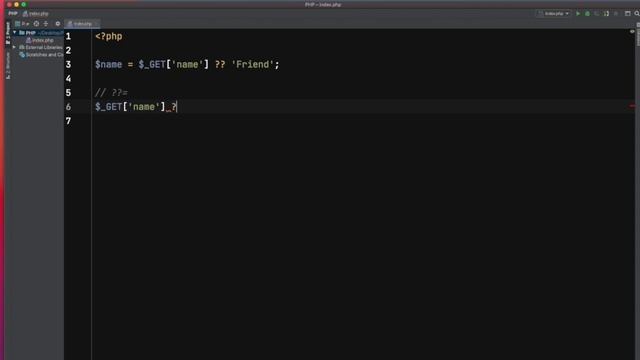This screenshot has width=640, height=360.
Task: Select Scratches and Consoles tree item
Action: (41, 55)
